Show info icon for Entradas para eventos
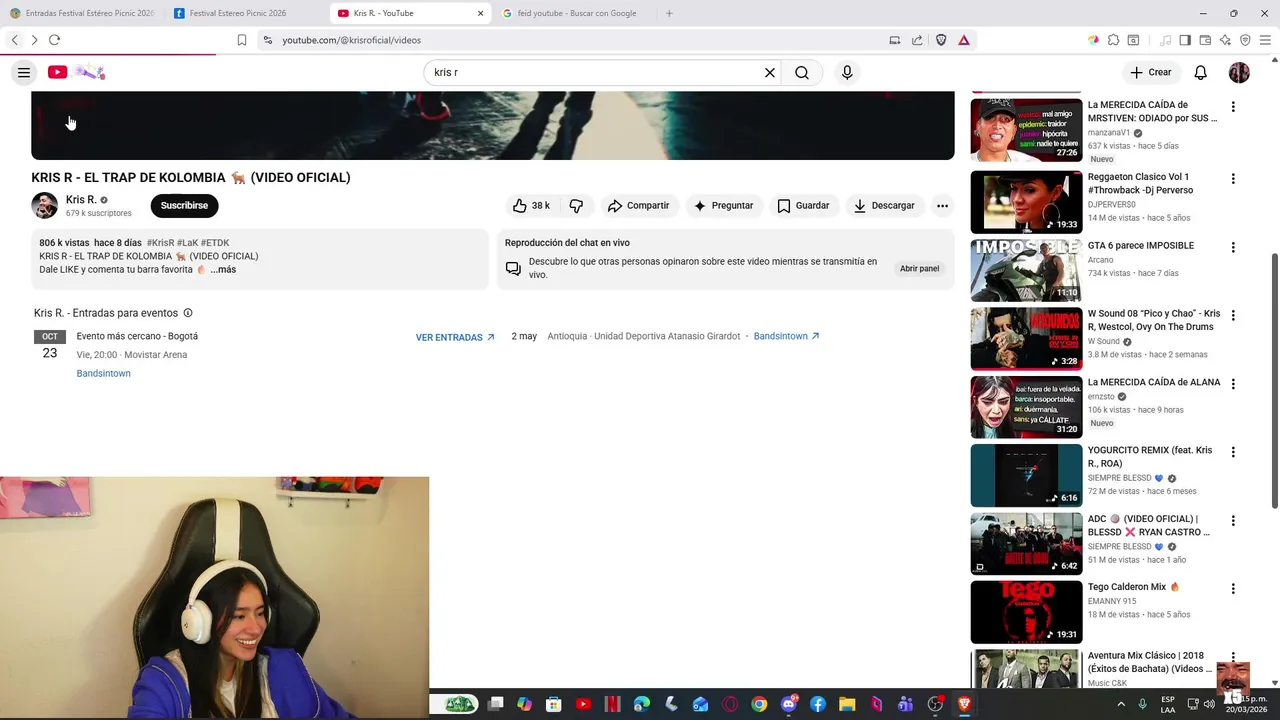This screenshot has width=1280, height=720. click(x=188, y=313)
